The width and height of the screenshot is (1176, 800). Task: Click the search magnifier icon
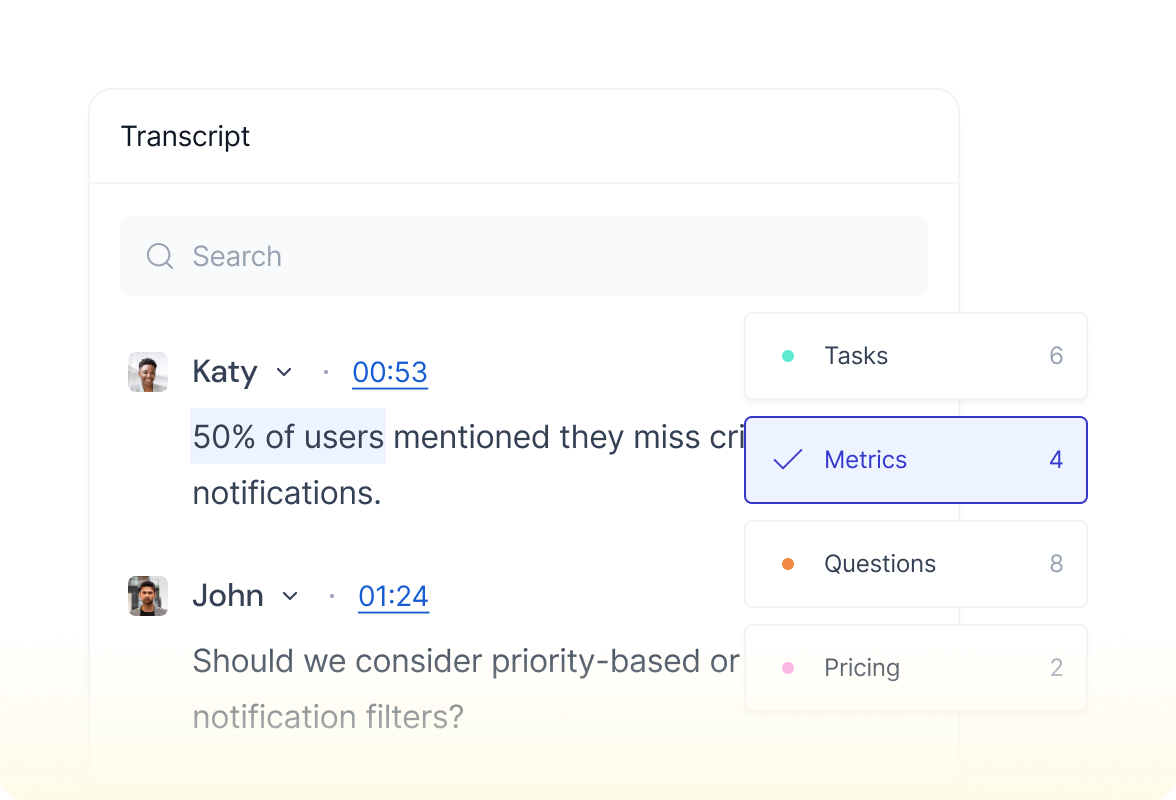pos(160,256)
